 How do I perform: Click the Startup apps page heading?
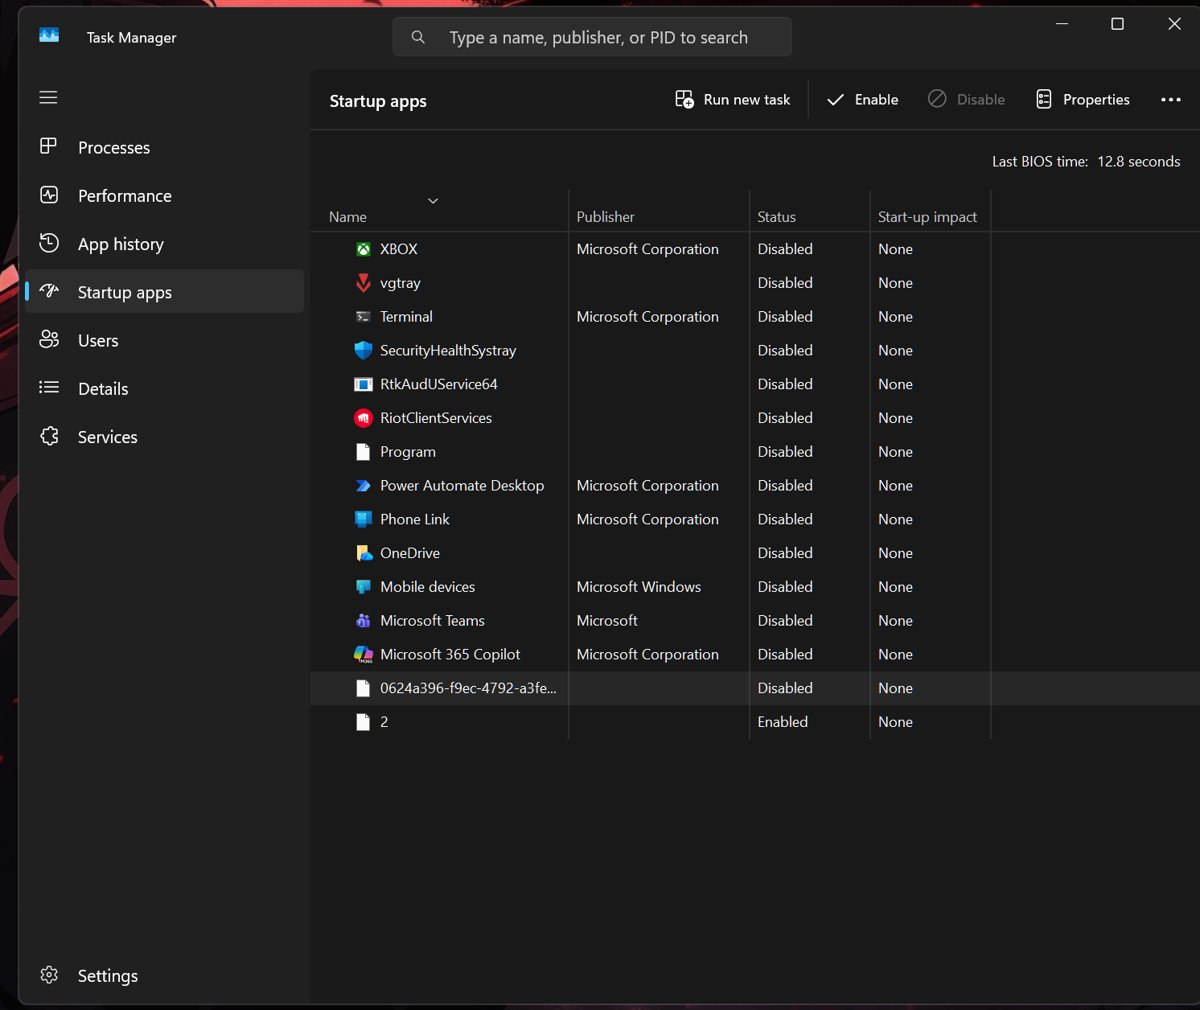(x=378, y=101)
